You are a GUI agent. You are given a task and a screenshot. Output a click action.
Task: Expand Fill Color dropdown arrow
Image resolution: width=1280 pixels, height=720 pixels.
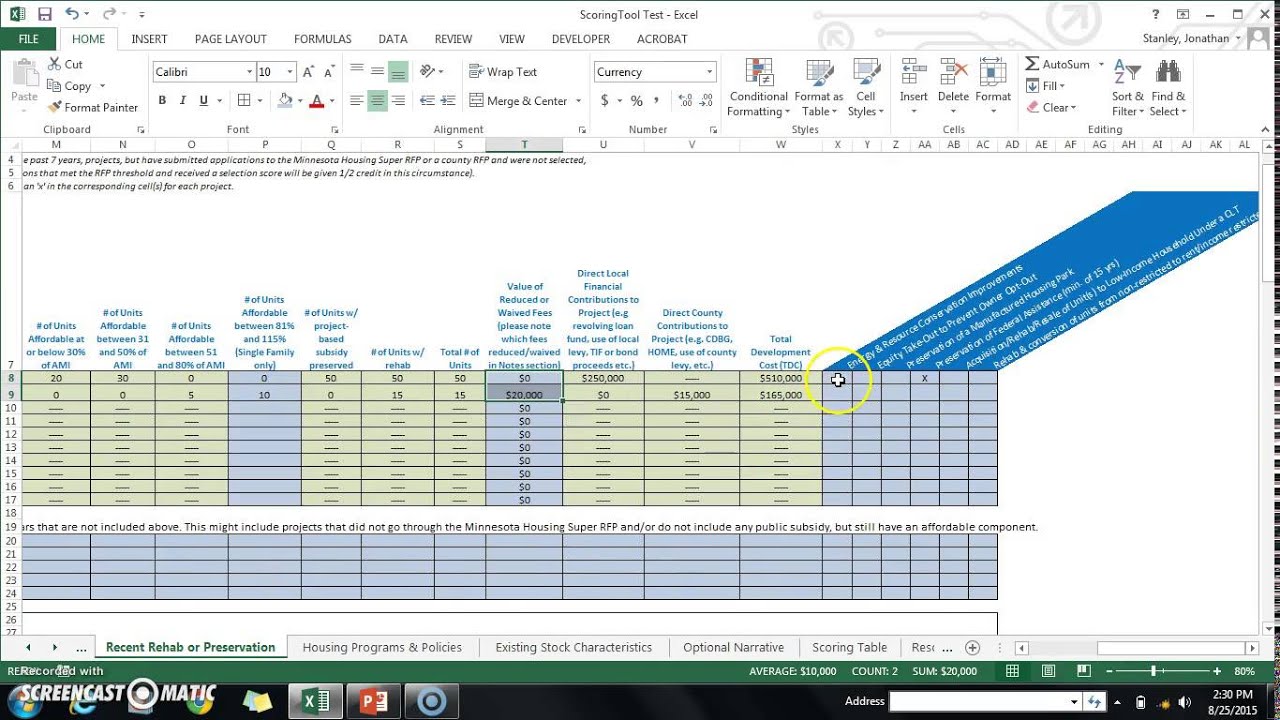(x=300, y=101)
